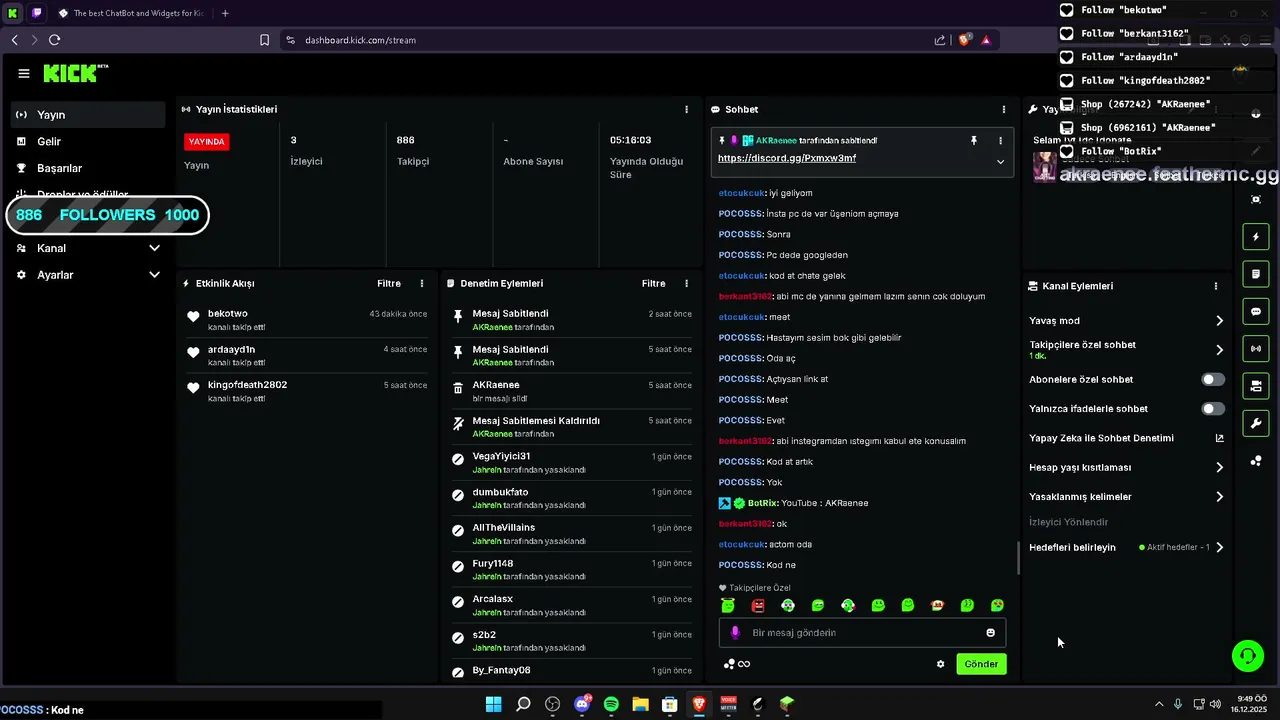Open AKRaenee username in pinned message
Viewport: 1280px width, 720px height.
776,141
